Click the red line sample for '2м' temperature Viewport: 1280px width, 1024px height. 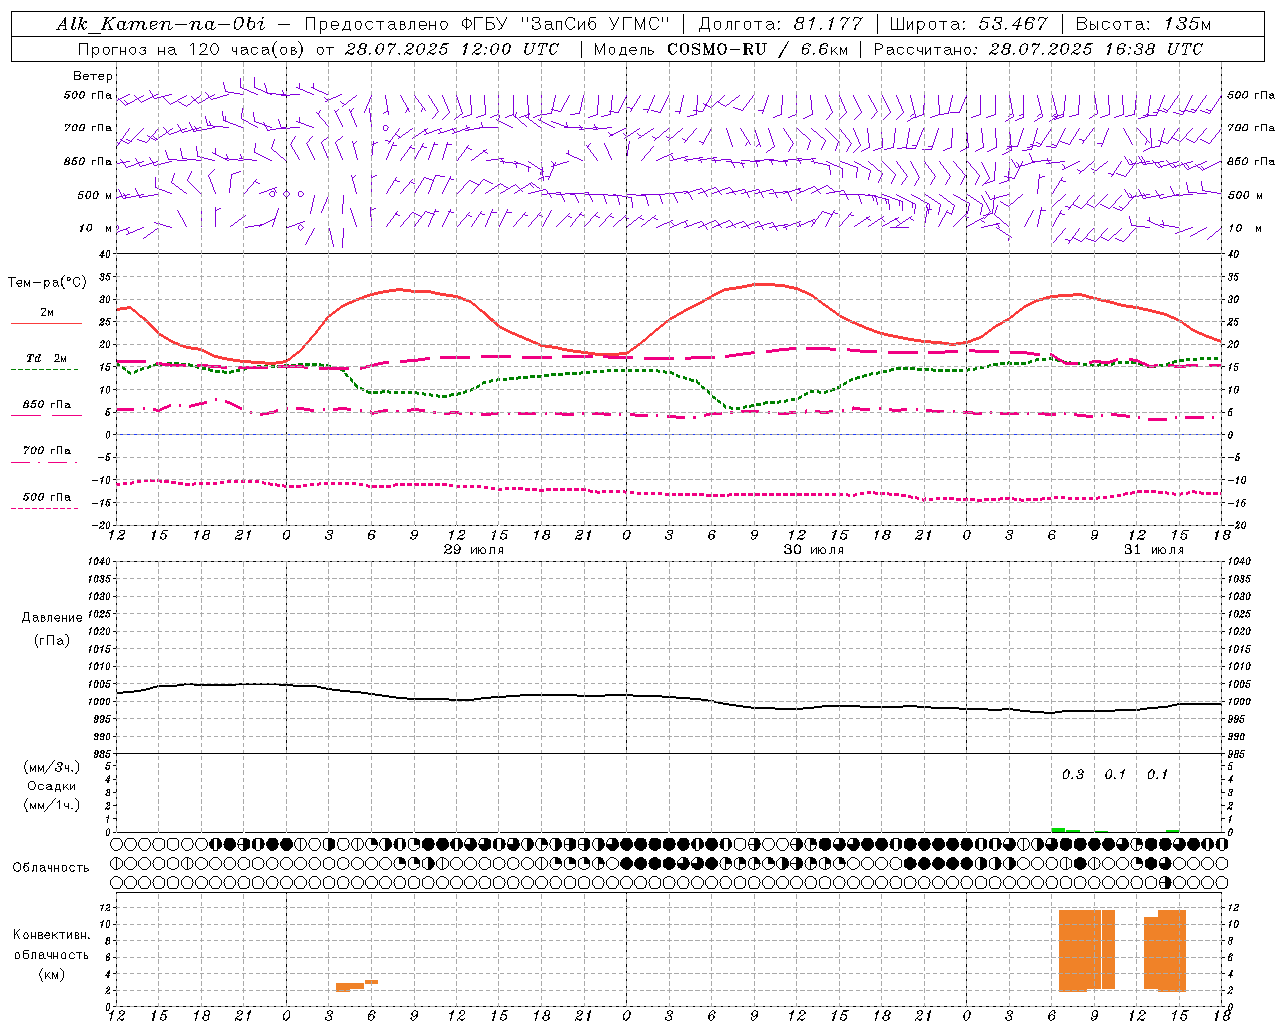[46, 323]
